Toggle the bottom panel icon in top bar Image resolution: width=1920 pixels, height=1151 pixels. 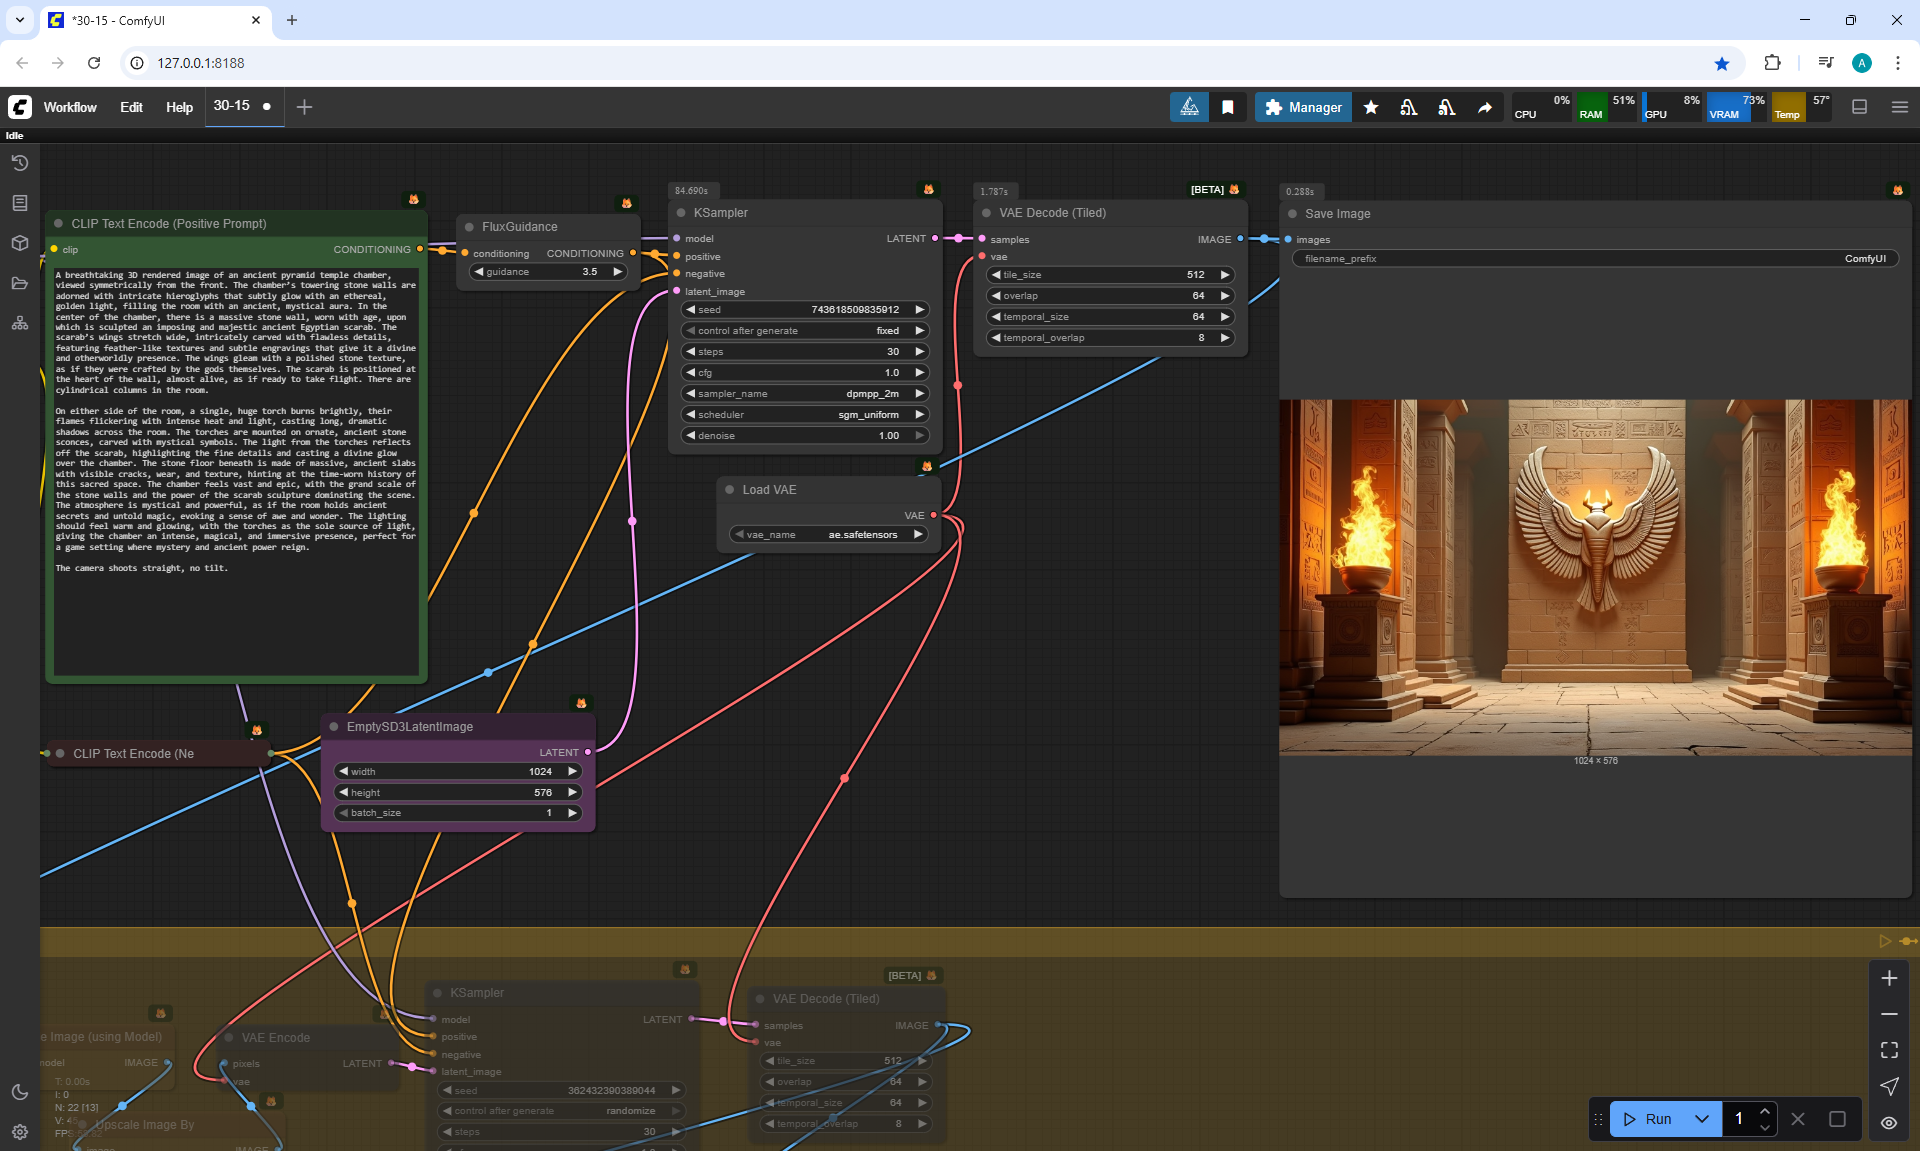[1860, 107]
